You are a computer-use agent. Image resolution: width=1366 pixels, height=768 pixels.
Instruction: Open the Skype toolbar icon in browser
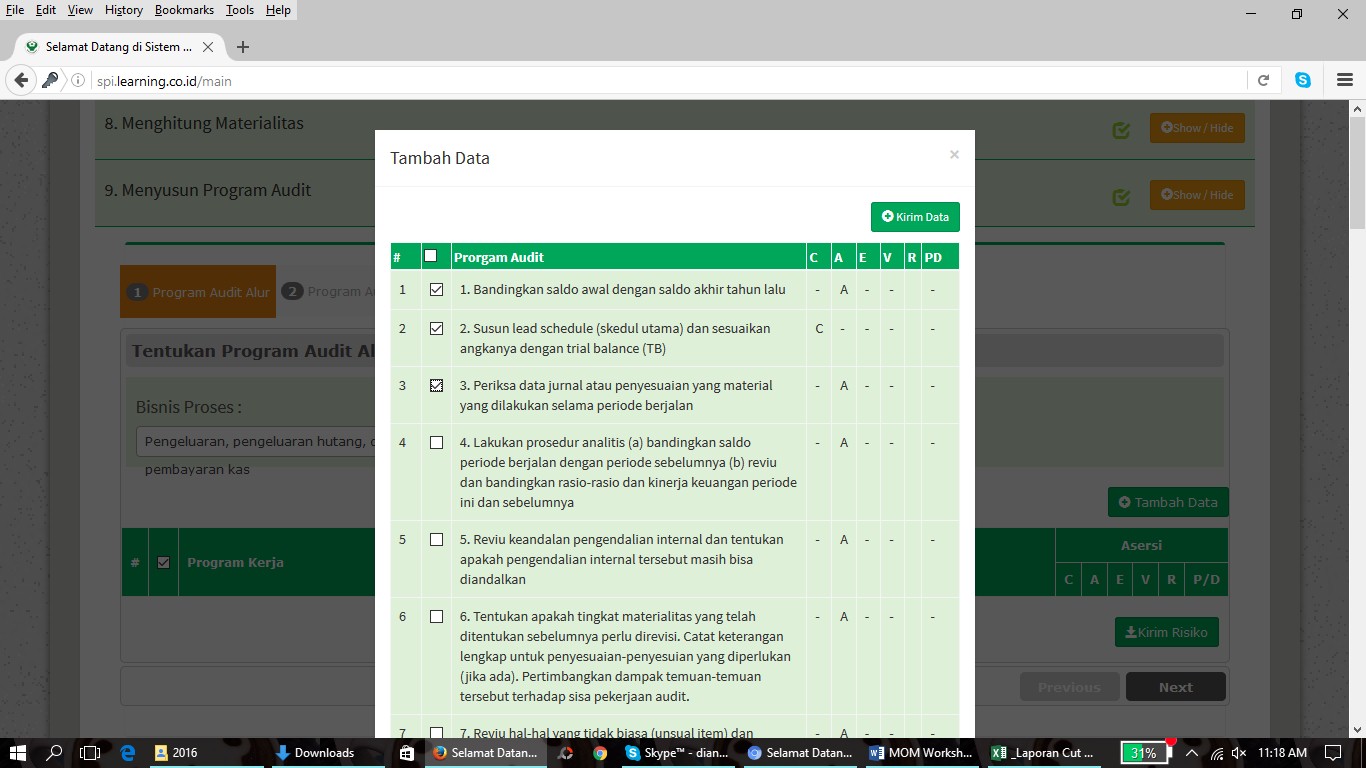tap(1303, 80)
